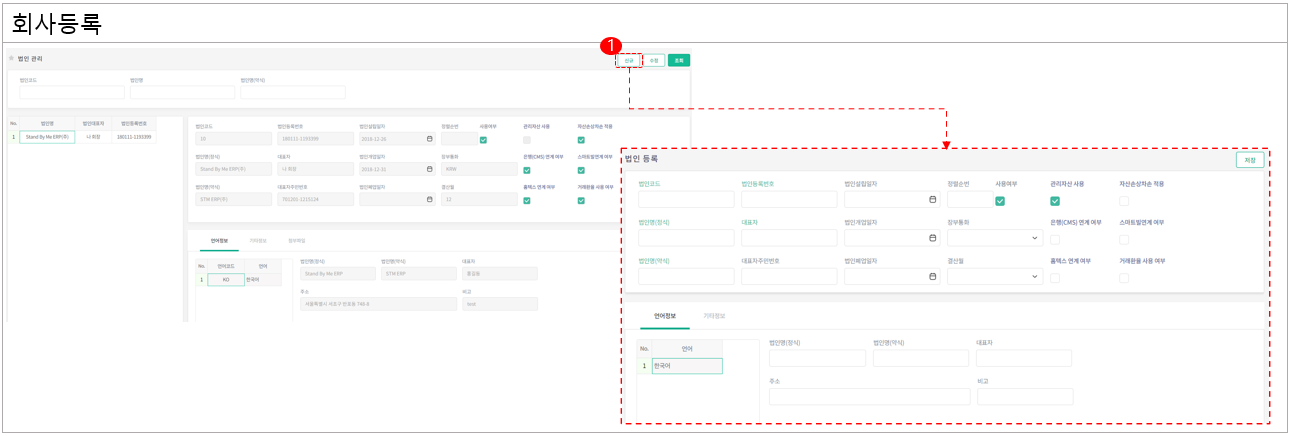
Task: Select Stand By Me ERP(주) row in list
Action: click(x=47, y=137)
